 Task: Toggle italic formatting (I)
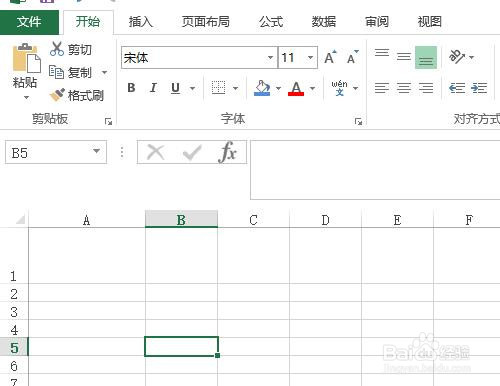(x=153, y=88)
